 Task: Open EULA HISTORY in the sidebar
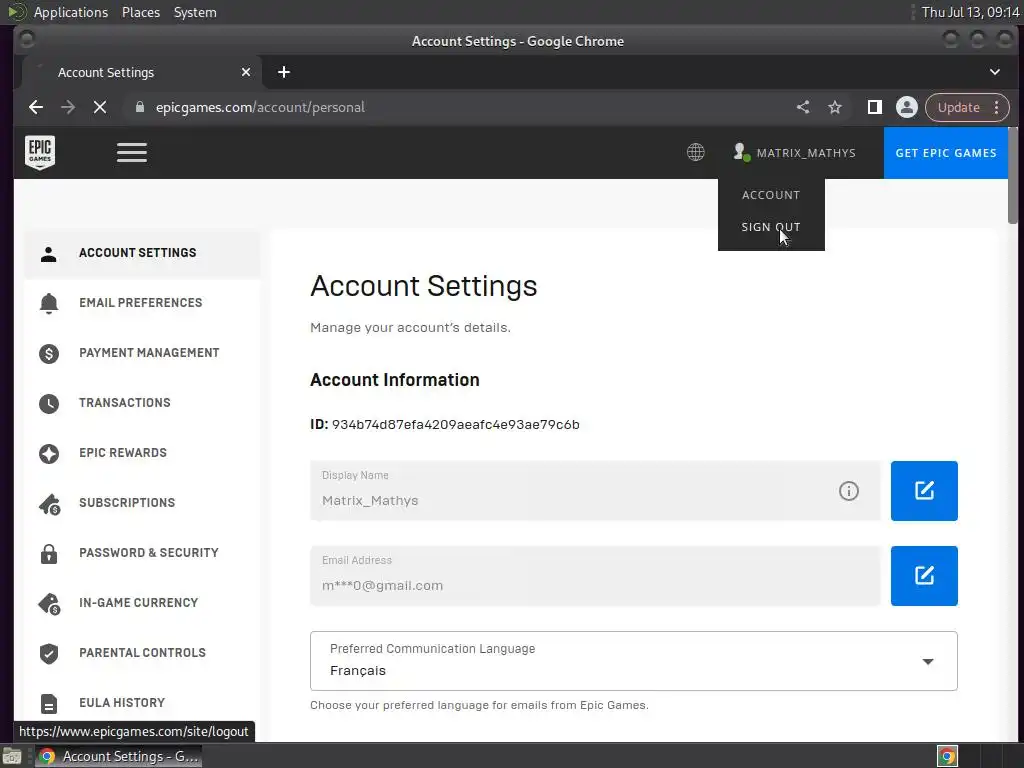coord(122,703)
